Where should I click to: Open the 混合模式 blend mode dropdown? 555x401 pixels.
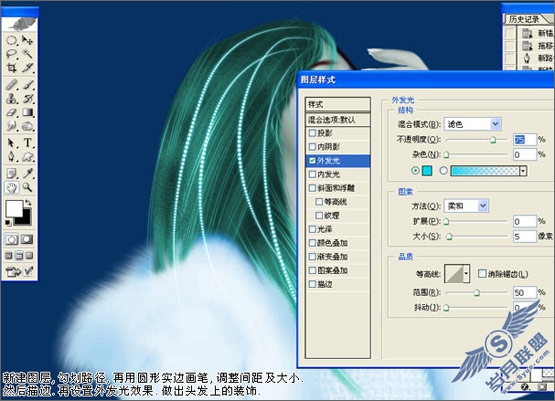click(473, 124)
